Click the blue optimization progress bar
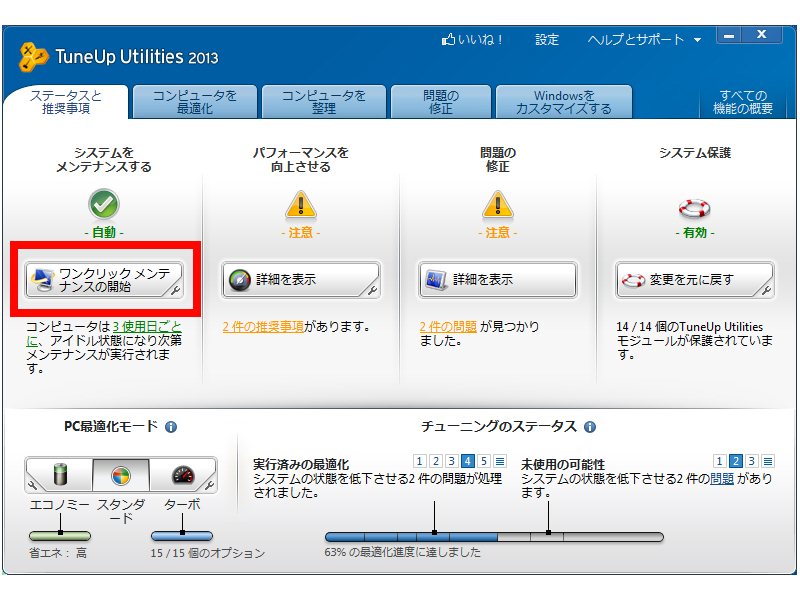 tap(410, 537)
